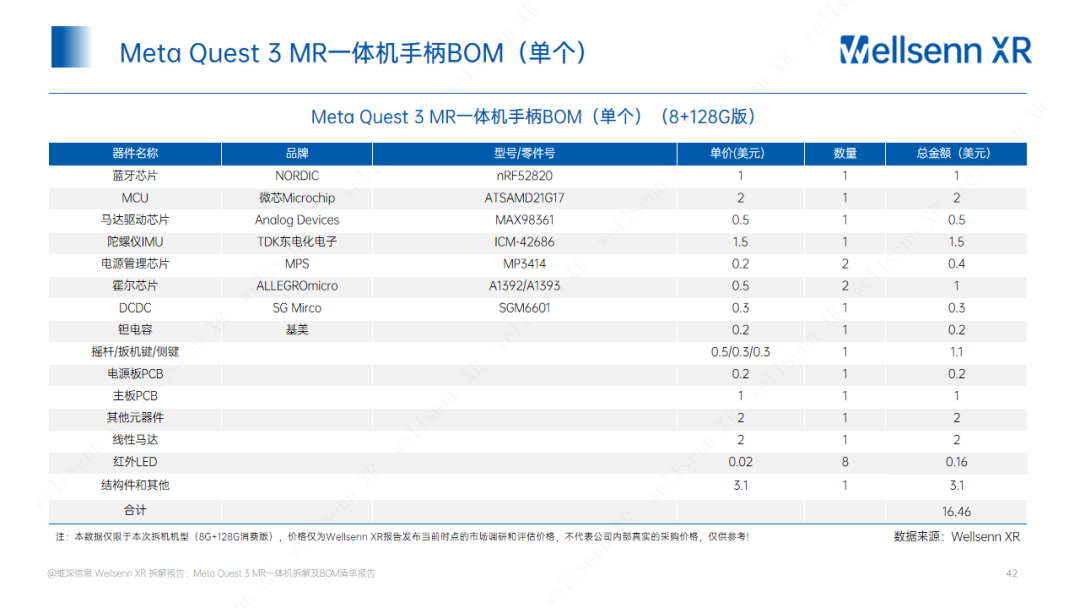Click the '品牌' column header
Image resolution: width=1080 pixels, height=608 pixels.
[297, 154]
